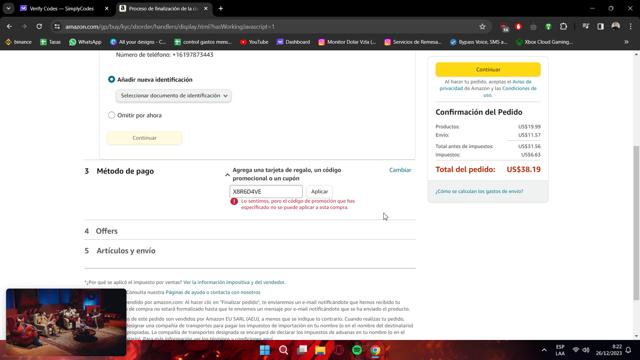Open the tab search arrow in title bar
Viewport: 640px width, 360px height.
(9, 8)
